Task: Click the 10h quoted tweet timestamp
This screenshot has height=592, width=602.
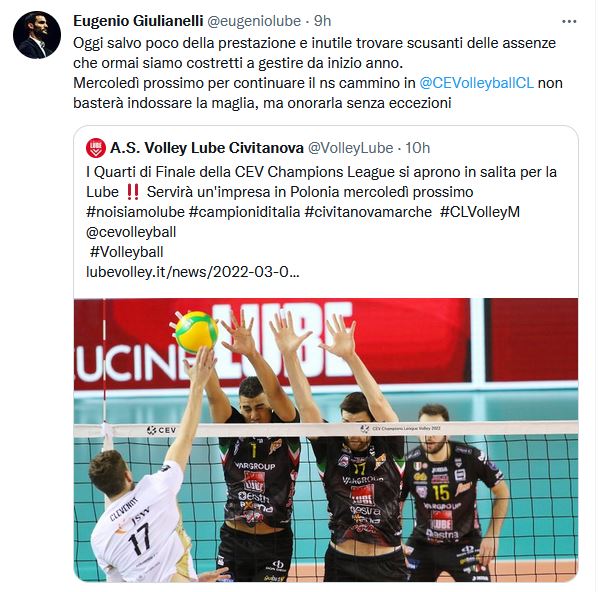Action: [x=418, y=148]
